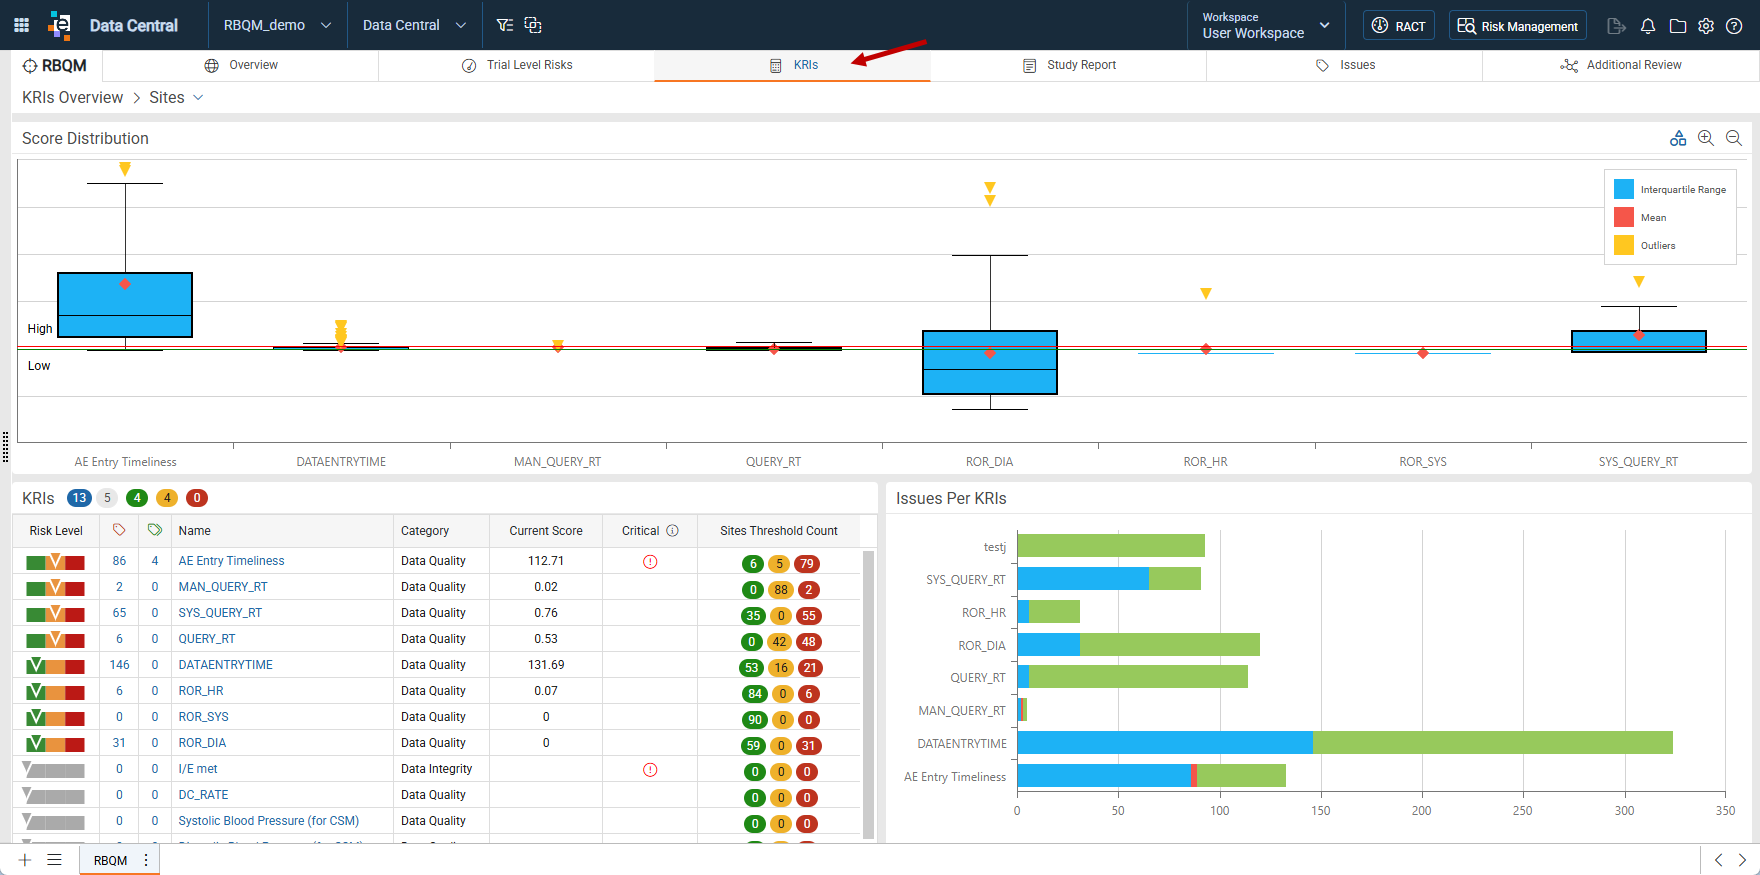Navigate to KRIs Overview breadcrumb

coord(73,97)
